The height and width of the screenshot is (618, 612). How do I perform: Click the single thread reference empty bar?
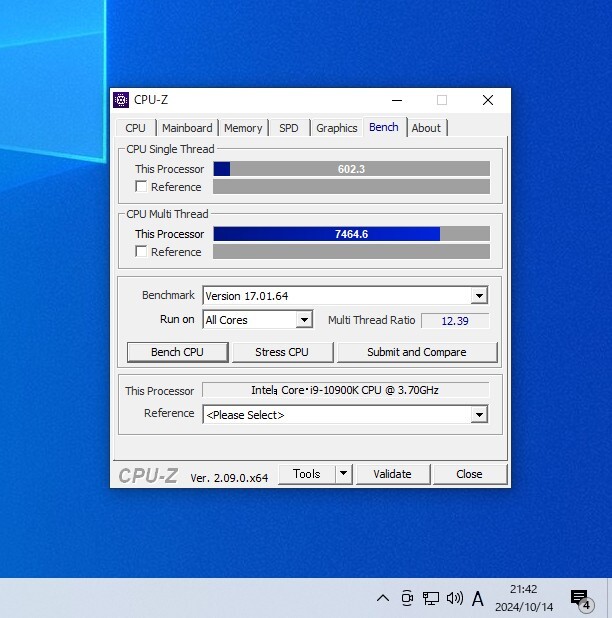352,186
